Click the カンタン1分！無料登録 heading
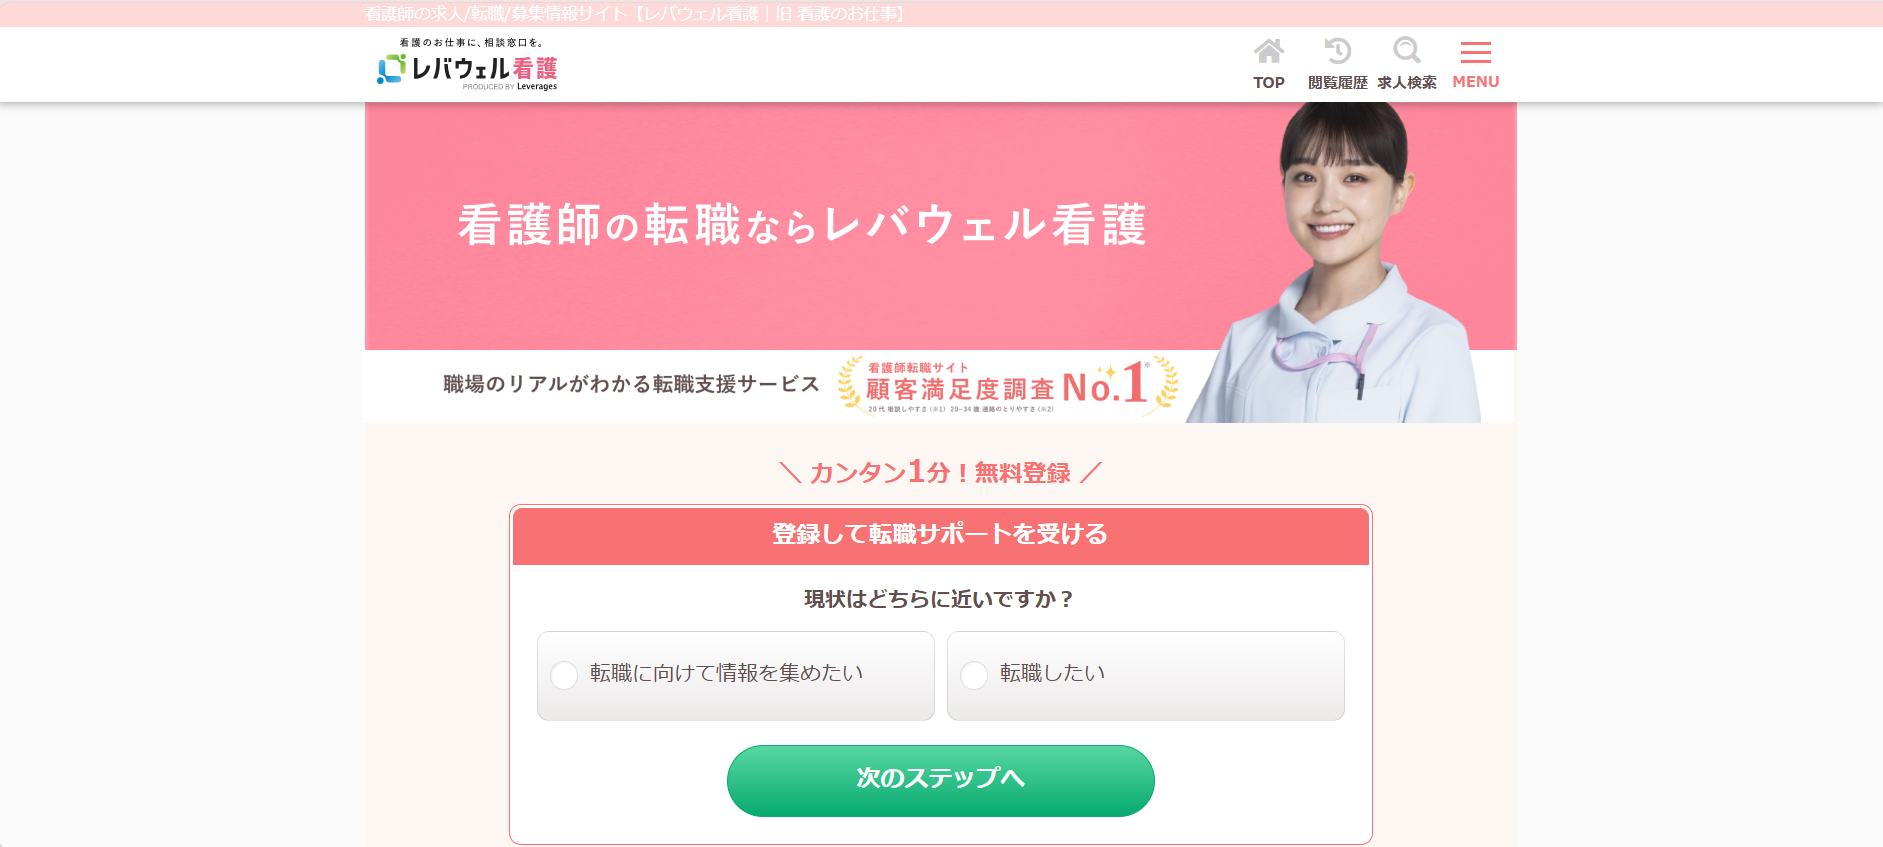The height and width of the screenshot is (847, 1883). [x=940, y=472]
